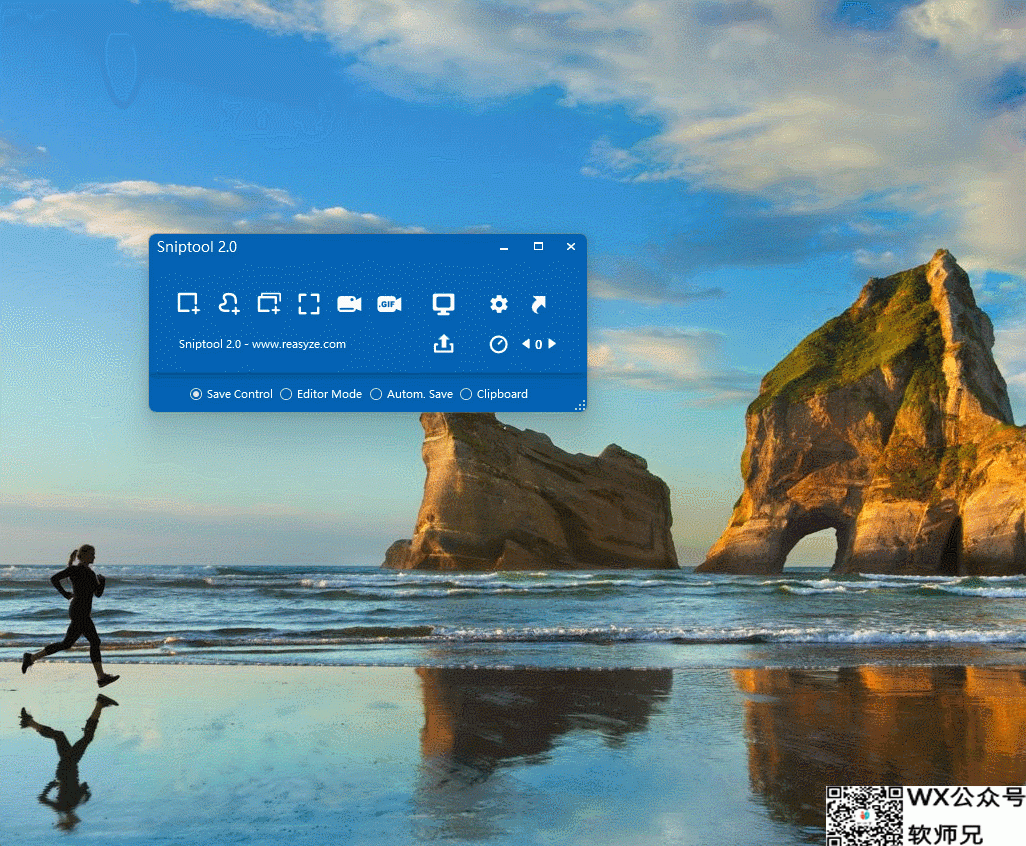Increase delay with the right arrow

(552, 344)
